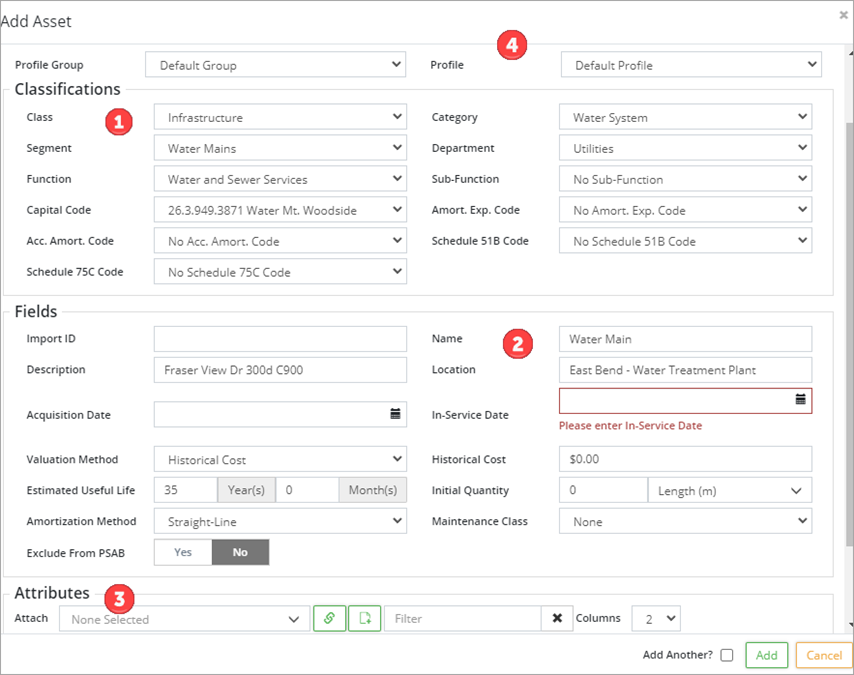
Task: Click the green link attribute icon
Action: tap(329, 619)
